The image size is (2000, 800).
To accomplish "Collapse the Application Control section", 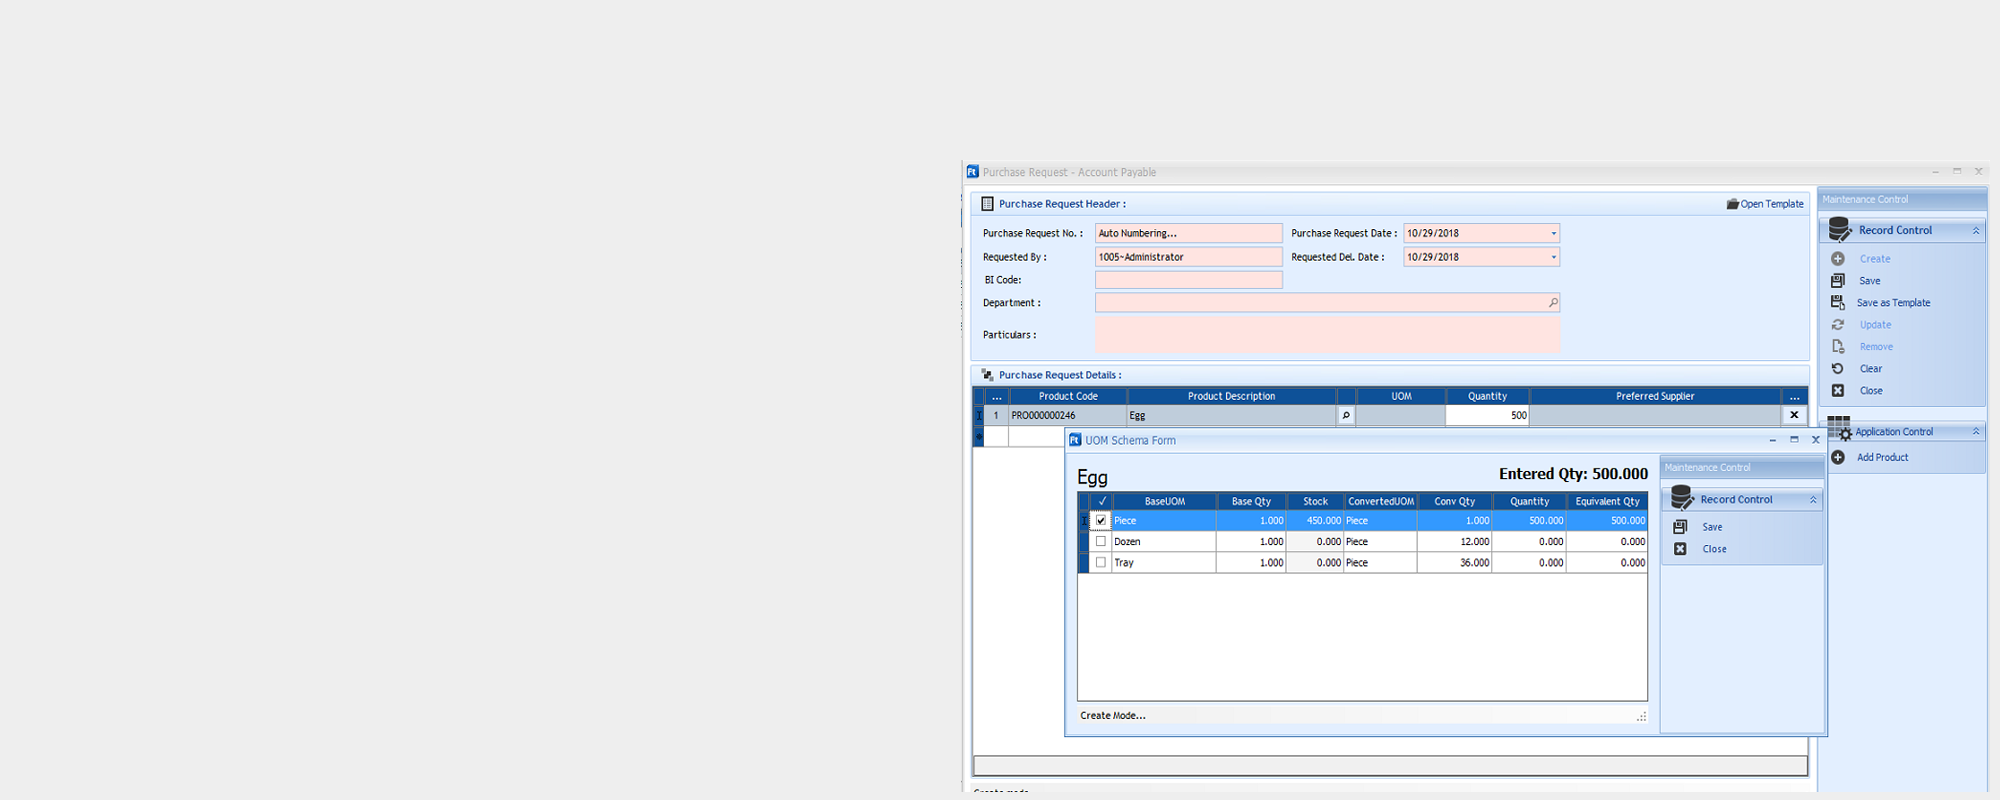I will [x=1976, y=432].
